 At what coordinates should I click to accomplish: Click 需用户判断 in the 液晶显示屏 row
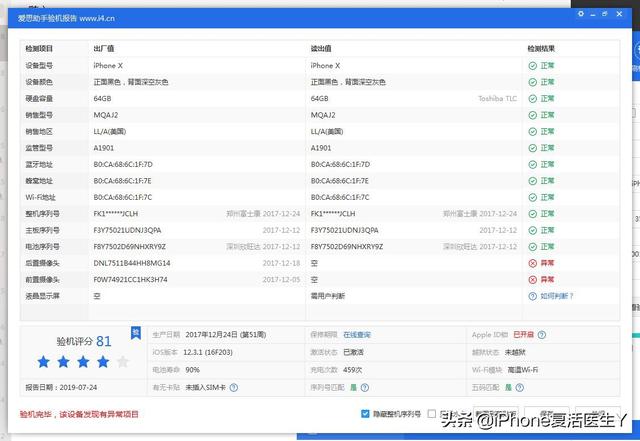pyautogui.click(x=328, y=296)
